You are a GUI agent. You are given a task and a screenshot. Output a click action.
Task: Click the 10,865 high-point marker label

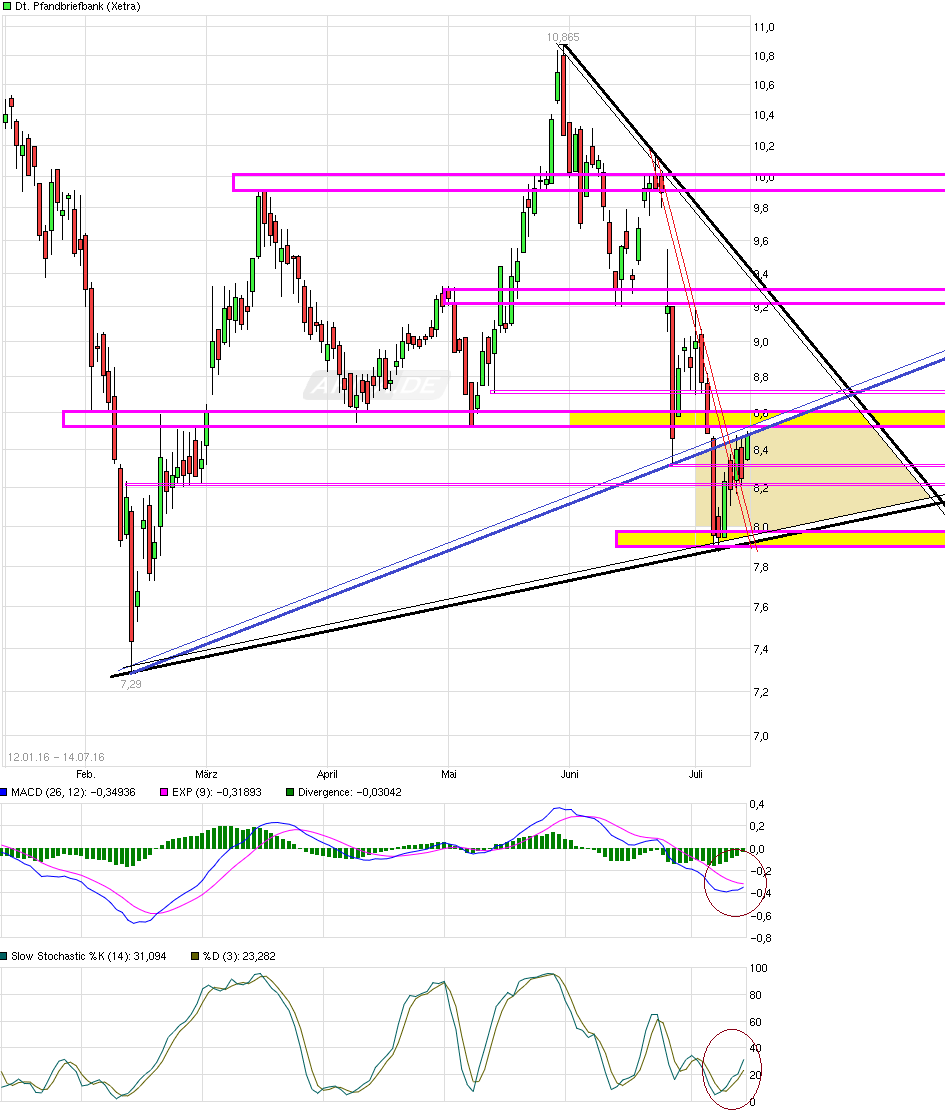click(x=564, y=35)
